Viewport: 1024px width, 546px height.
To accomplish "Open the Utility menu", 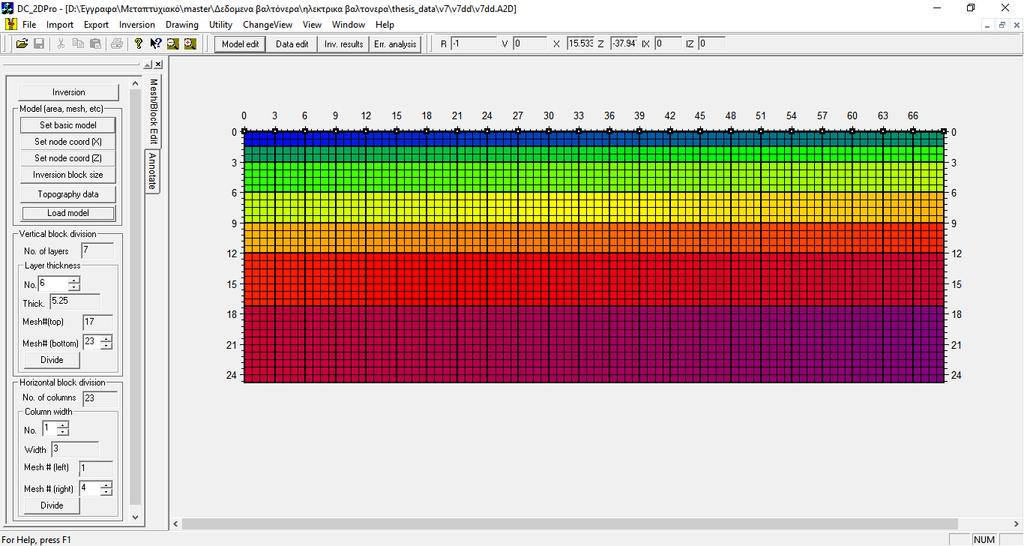I will 221,24.
